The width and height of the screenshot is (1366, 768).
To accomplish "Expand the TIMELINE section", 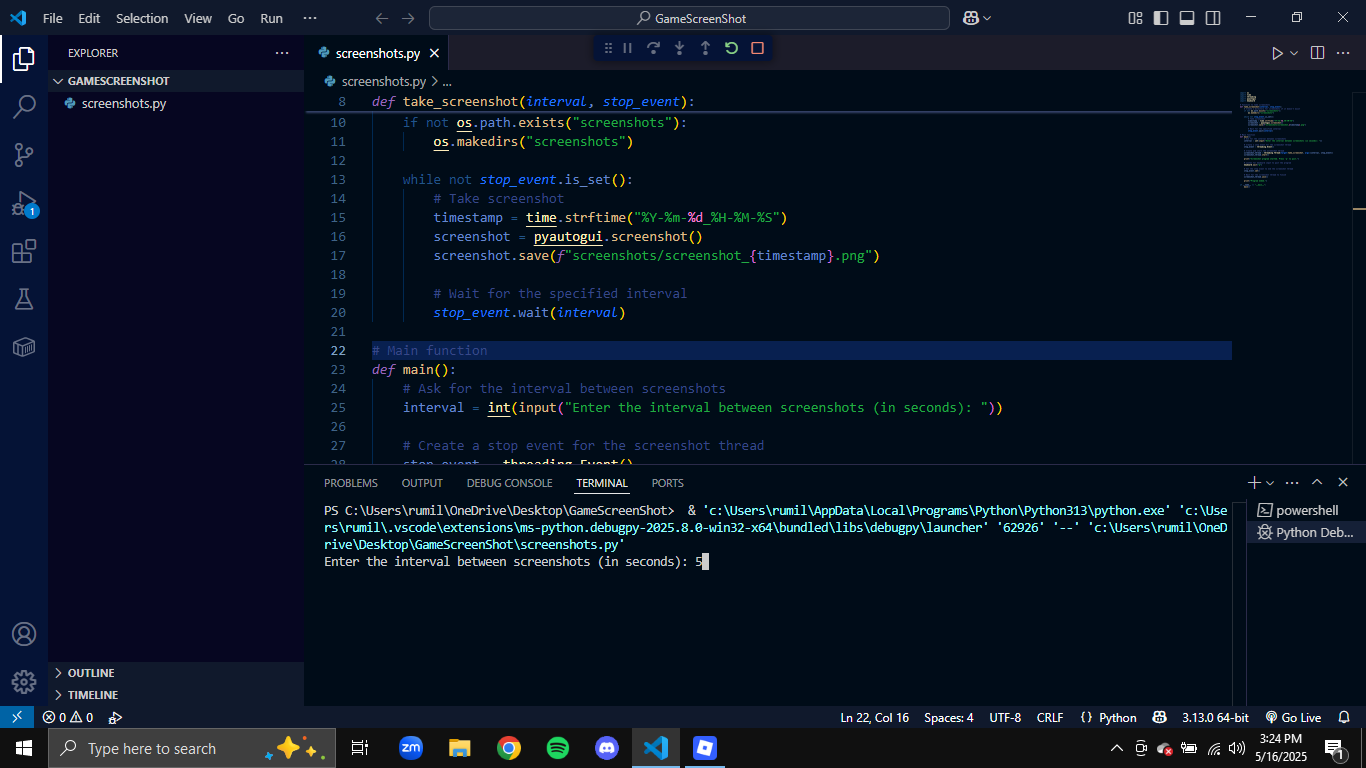I will (92, 695).
